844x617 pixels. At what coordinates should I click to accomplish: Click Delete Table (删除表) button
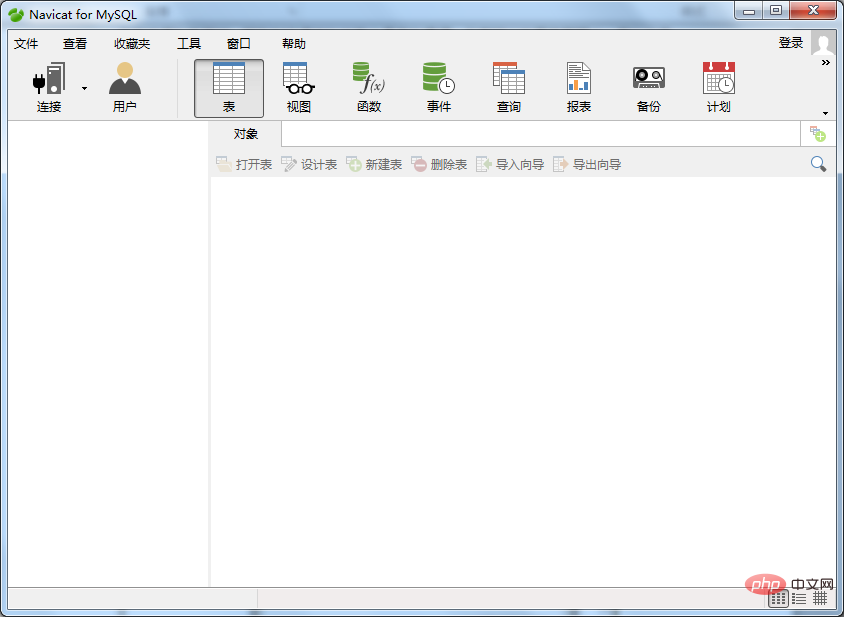439,164
